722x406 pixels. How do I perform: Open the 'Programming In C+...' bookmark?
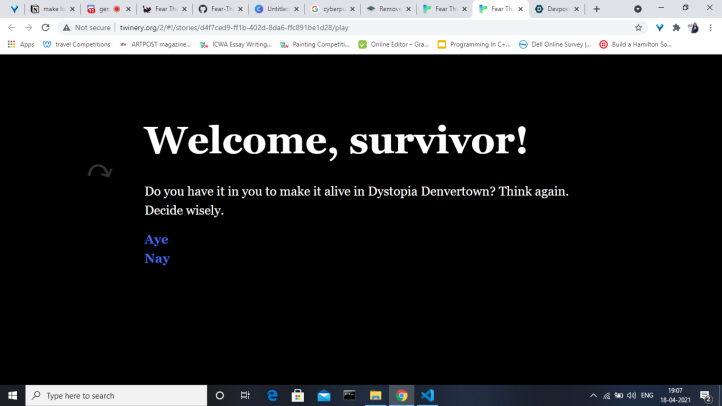474,44
